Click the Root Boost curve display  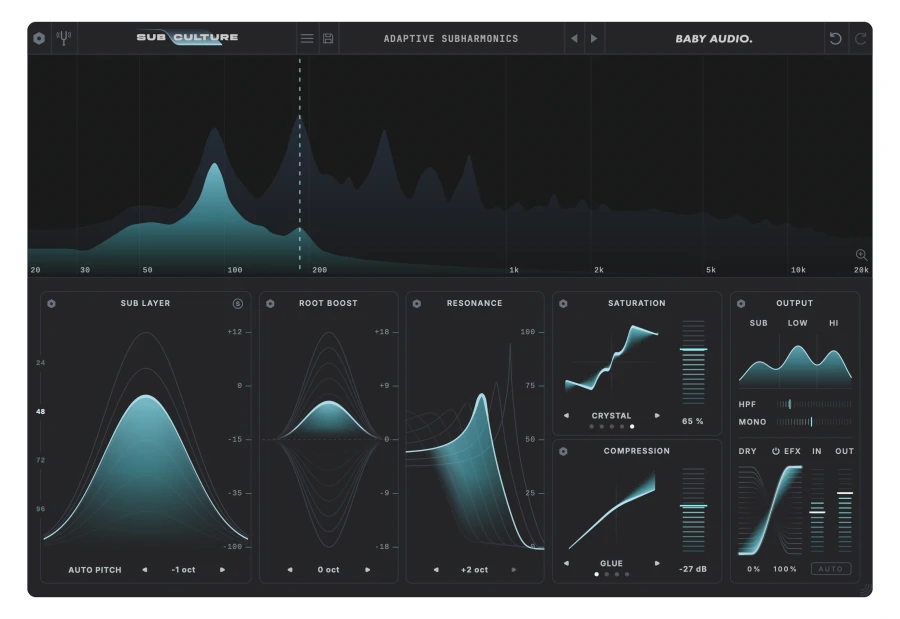pos(328,439)
